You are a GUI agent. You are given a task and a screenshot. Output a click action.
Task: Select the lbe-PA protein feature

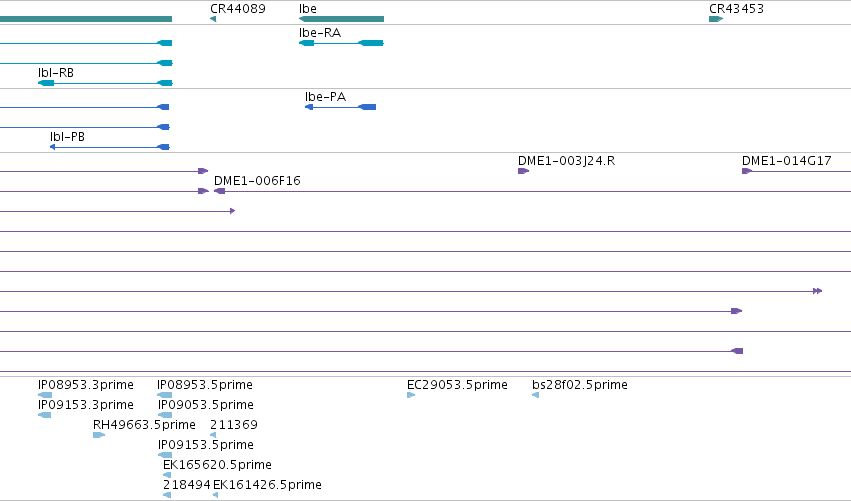340,107
